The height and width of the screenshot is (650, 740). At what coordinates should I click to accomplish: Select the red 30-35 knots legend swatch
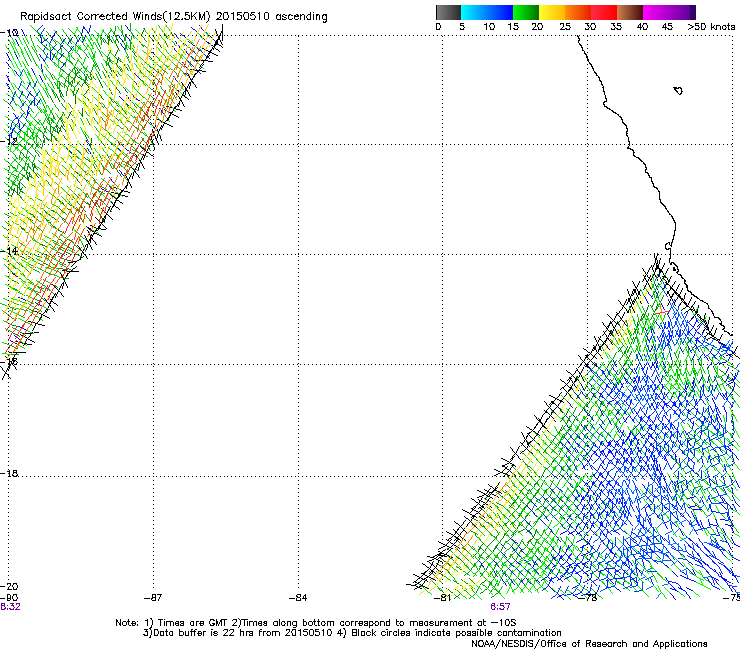point(604,12)
